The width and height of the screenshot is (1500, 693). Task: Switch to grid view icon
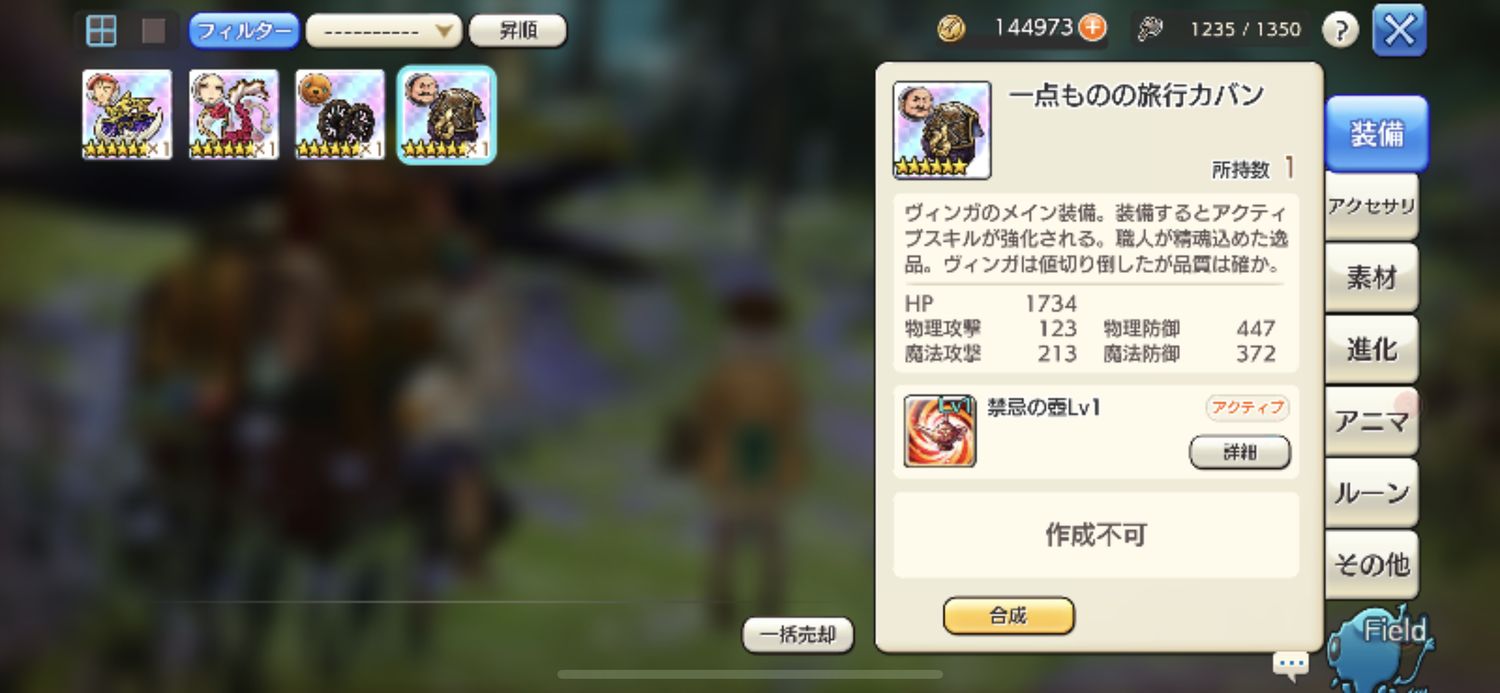click(101, 31)
